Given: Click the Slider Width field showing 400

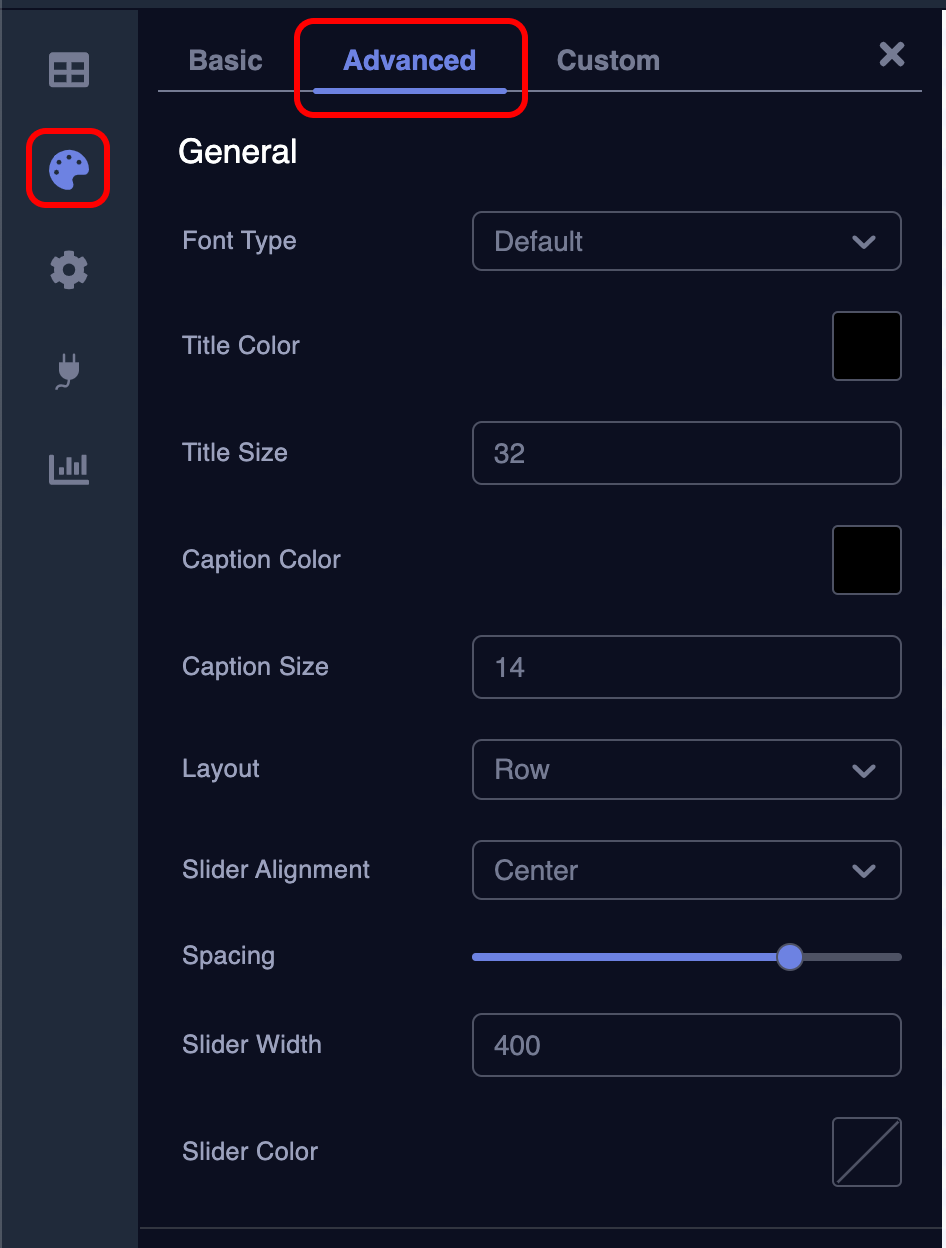Looking at the screenshot, I should click(x=686, y=1045).
